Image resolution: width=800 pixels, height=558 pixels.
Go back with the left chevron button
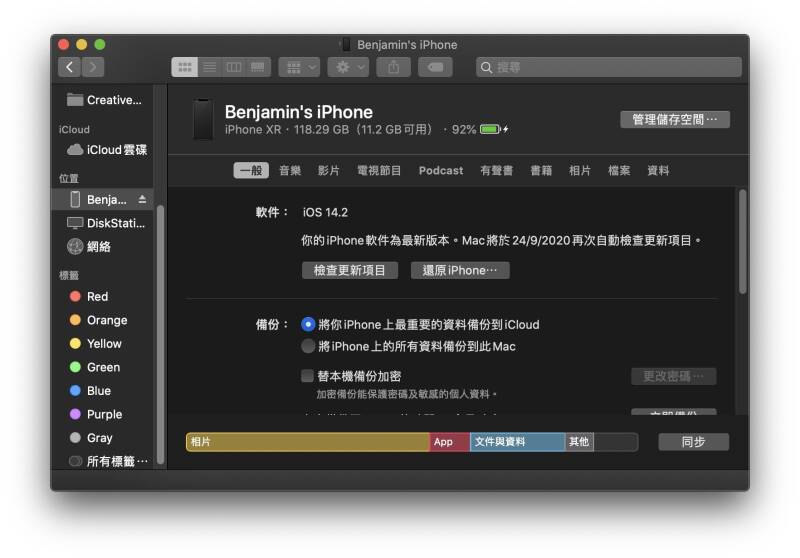click(x=69, y=67)
